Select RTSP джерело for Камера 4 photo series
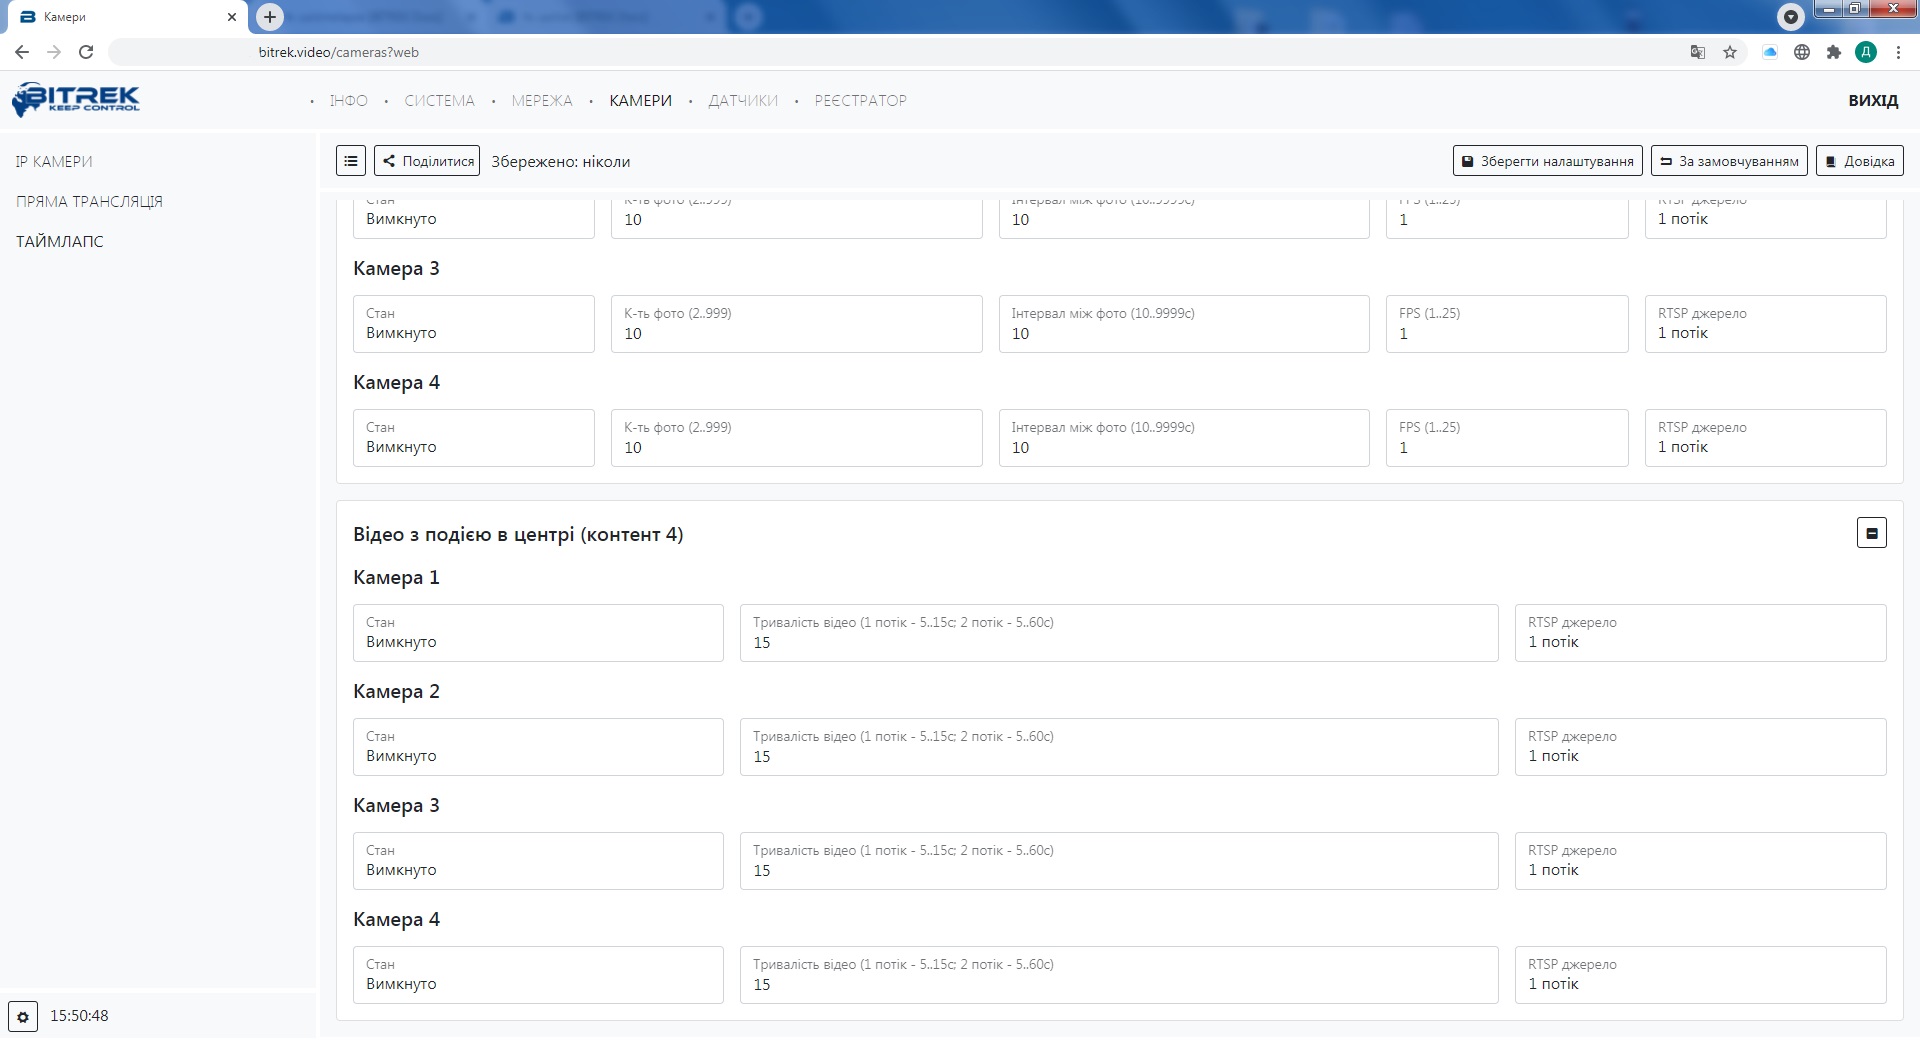The height and width of the screenshot is (1040, 1920). click(x=1765, y=438)
